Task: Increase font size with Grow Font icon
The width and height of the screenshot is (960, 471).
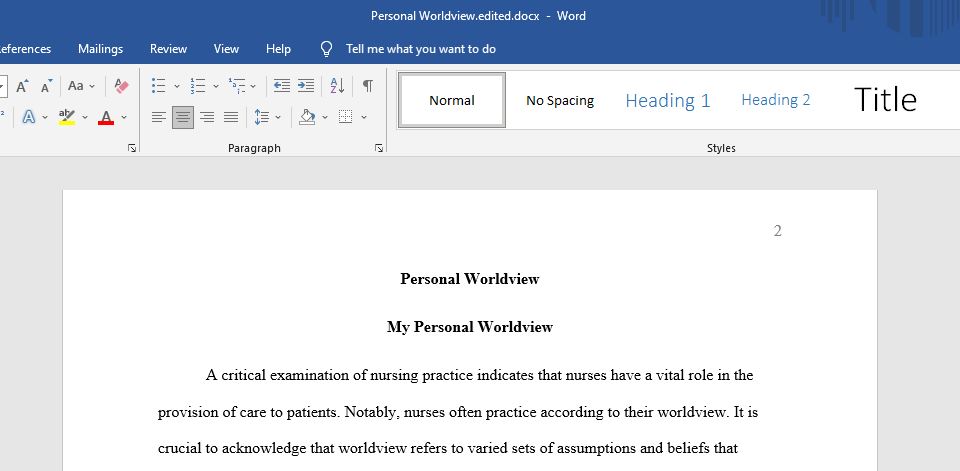Action: (x=22, y=86)
